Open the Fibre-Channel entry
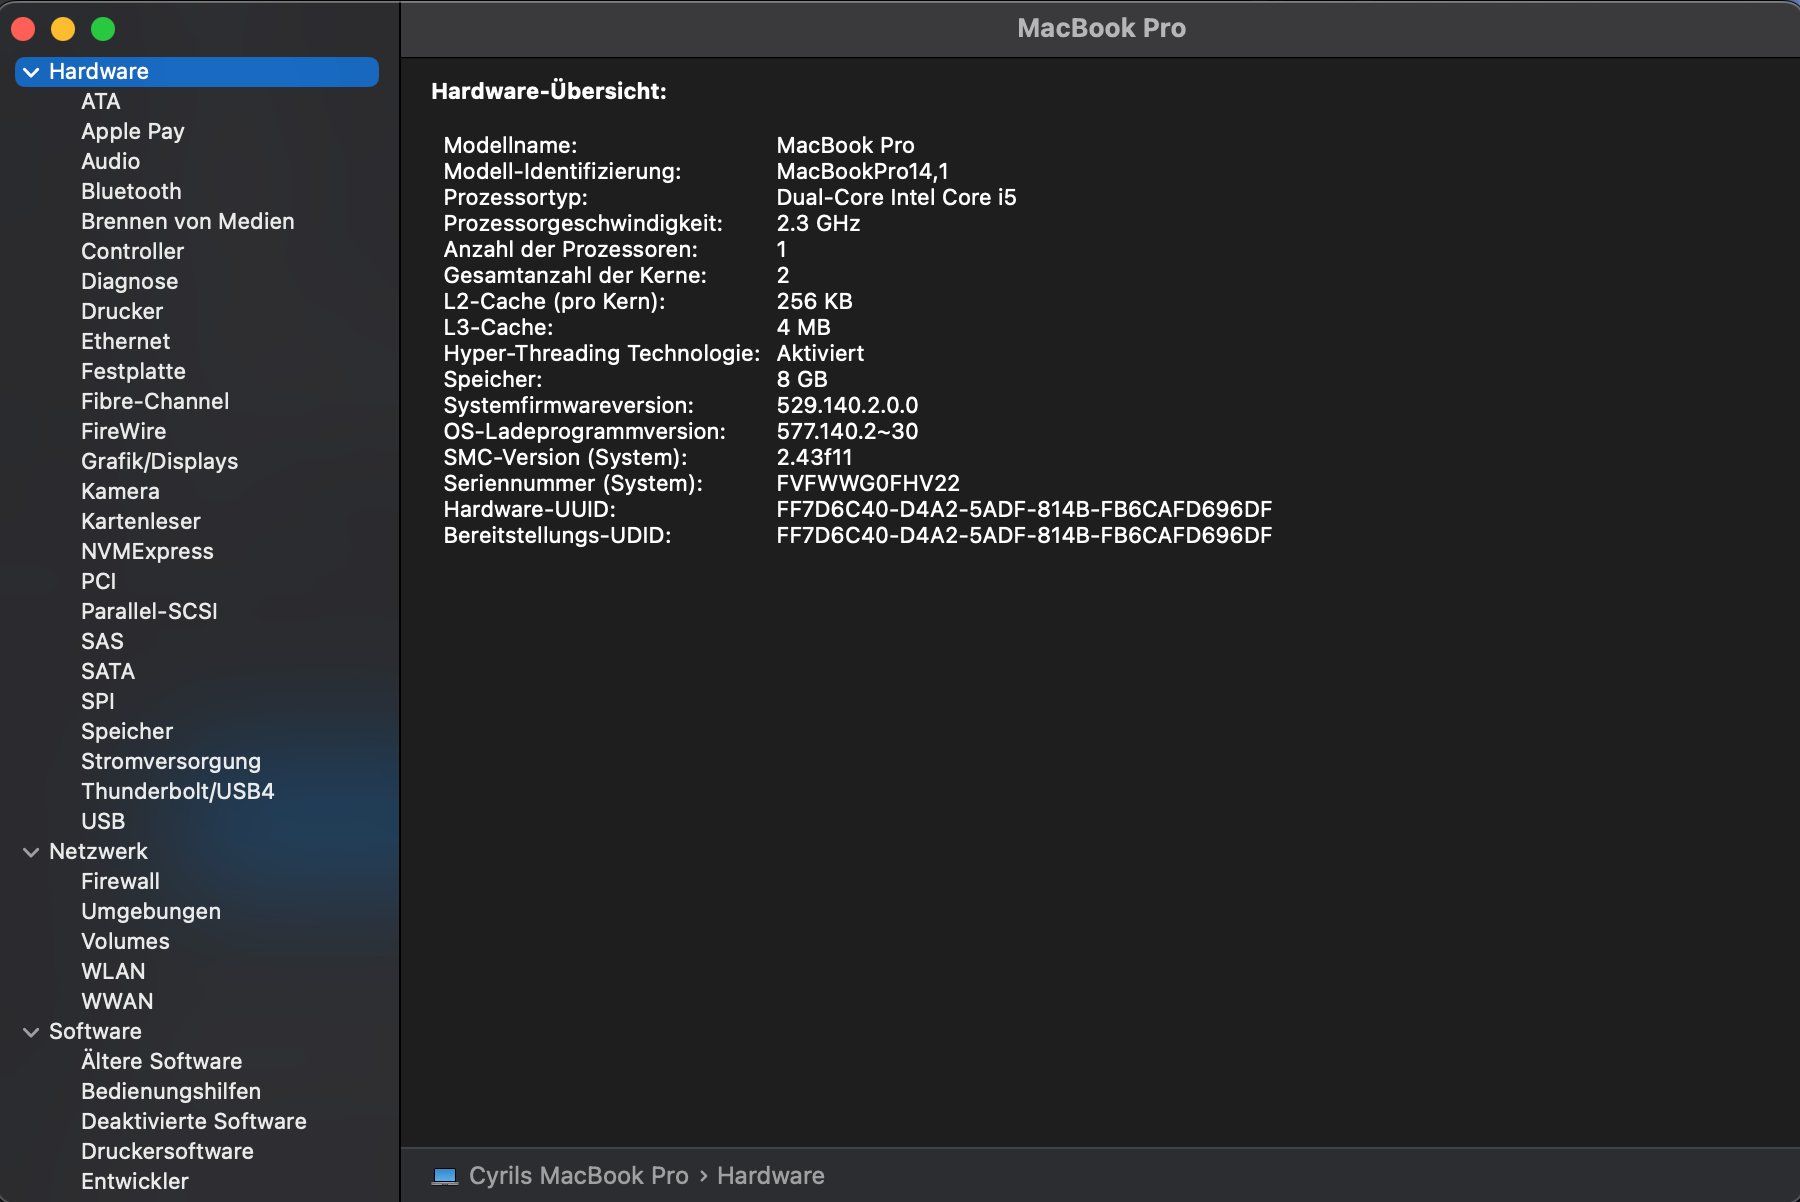Viewport: 1800px width, 1202px height. 155,402
